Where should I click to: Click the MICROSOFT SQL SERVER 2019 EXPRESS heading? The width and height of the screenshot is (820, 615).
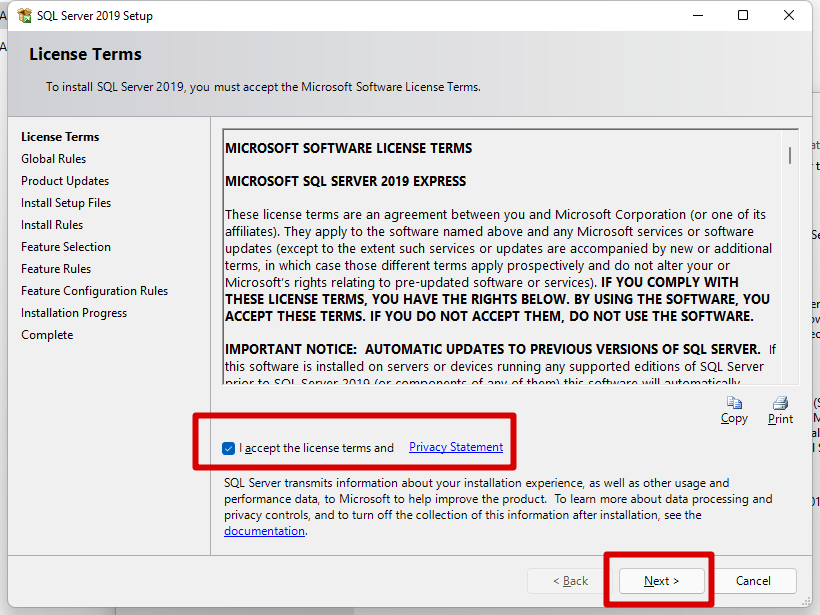[346, 181]
